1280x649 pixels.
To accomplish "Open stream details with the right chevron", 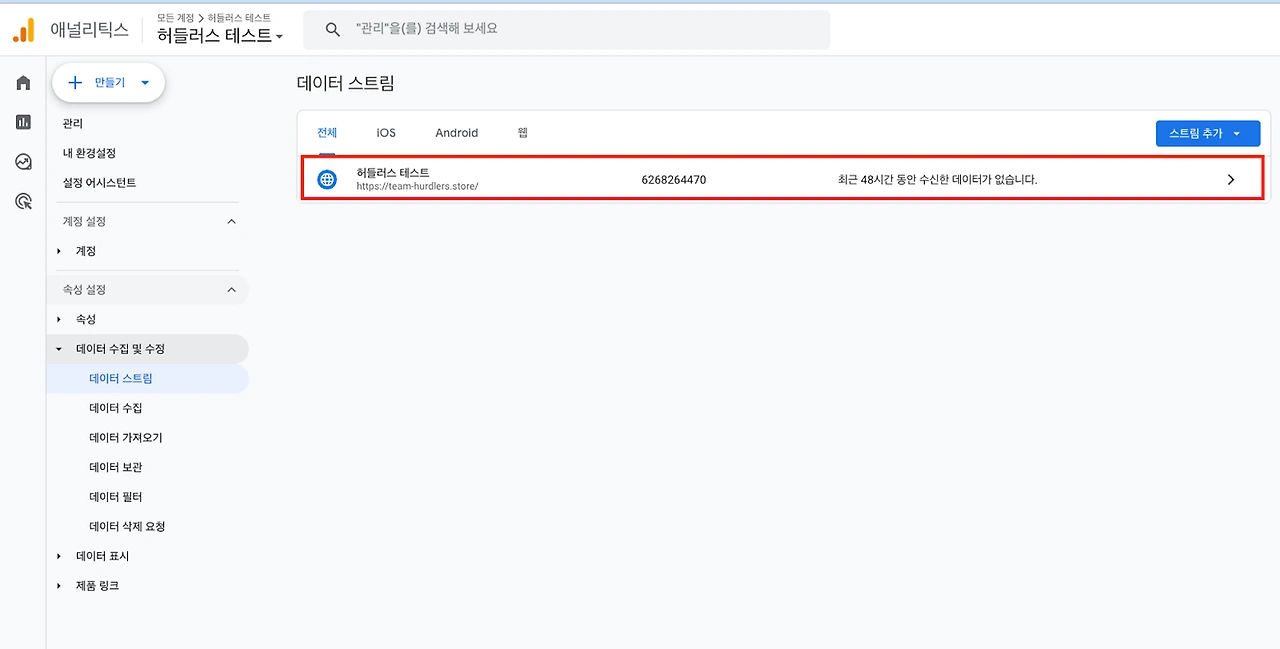I will click(x=1231, y=180).
